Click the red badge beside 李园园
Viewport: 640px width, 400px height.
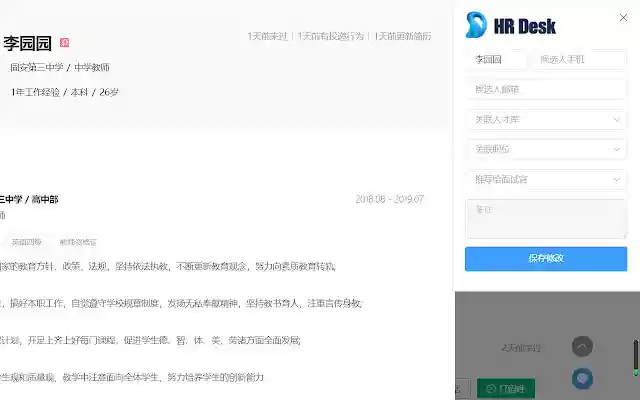tap(64, 42)
